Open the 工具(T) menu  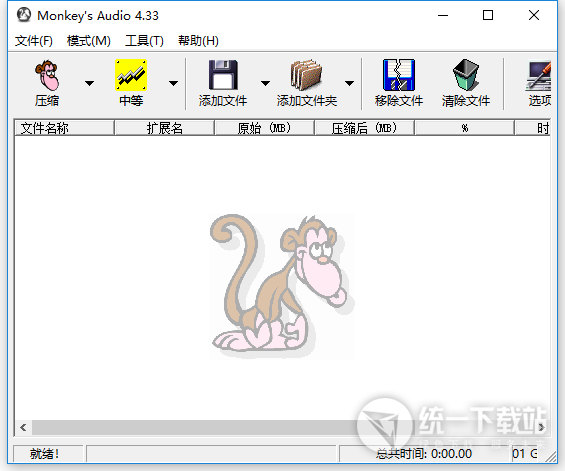click(x=144, y=41)
